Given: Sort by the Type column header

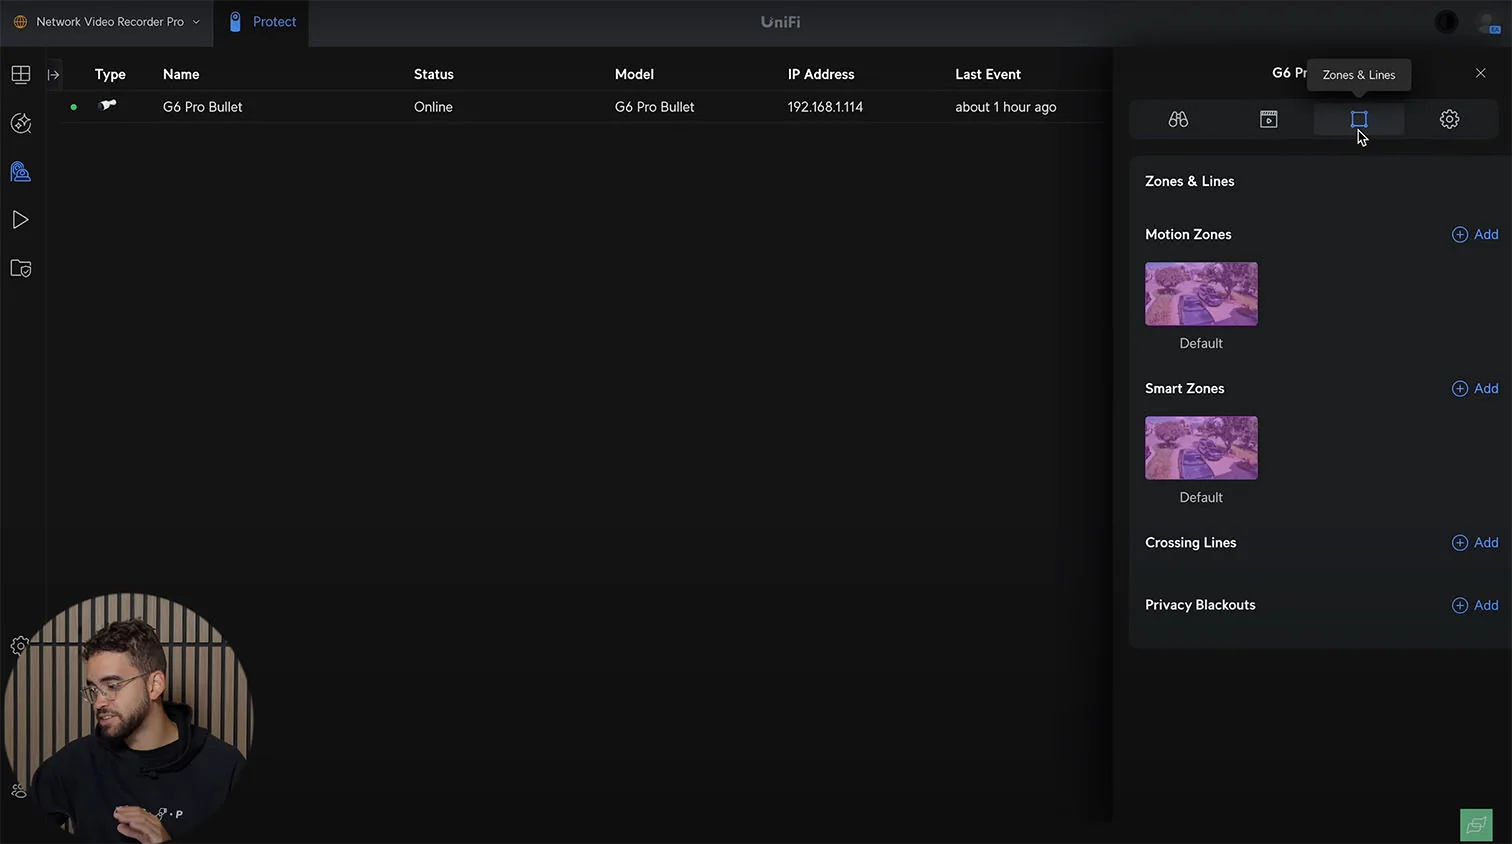Looking at the screenshot, I should 110,74.
